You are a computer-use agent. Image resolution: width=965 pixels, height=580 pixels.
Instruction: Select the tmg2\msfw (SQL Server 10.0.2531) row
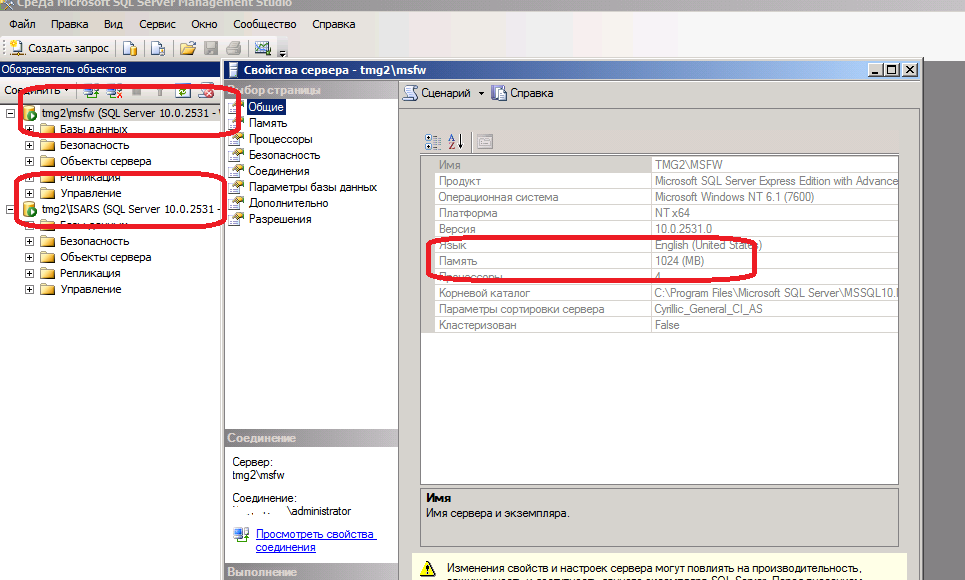click(x=130, y=113)
